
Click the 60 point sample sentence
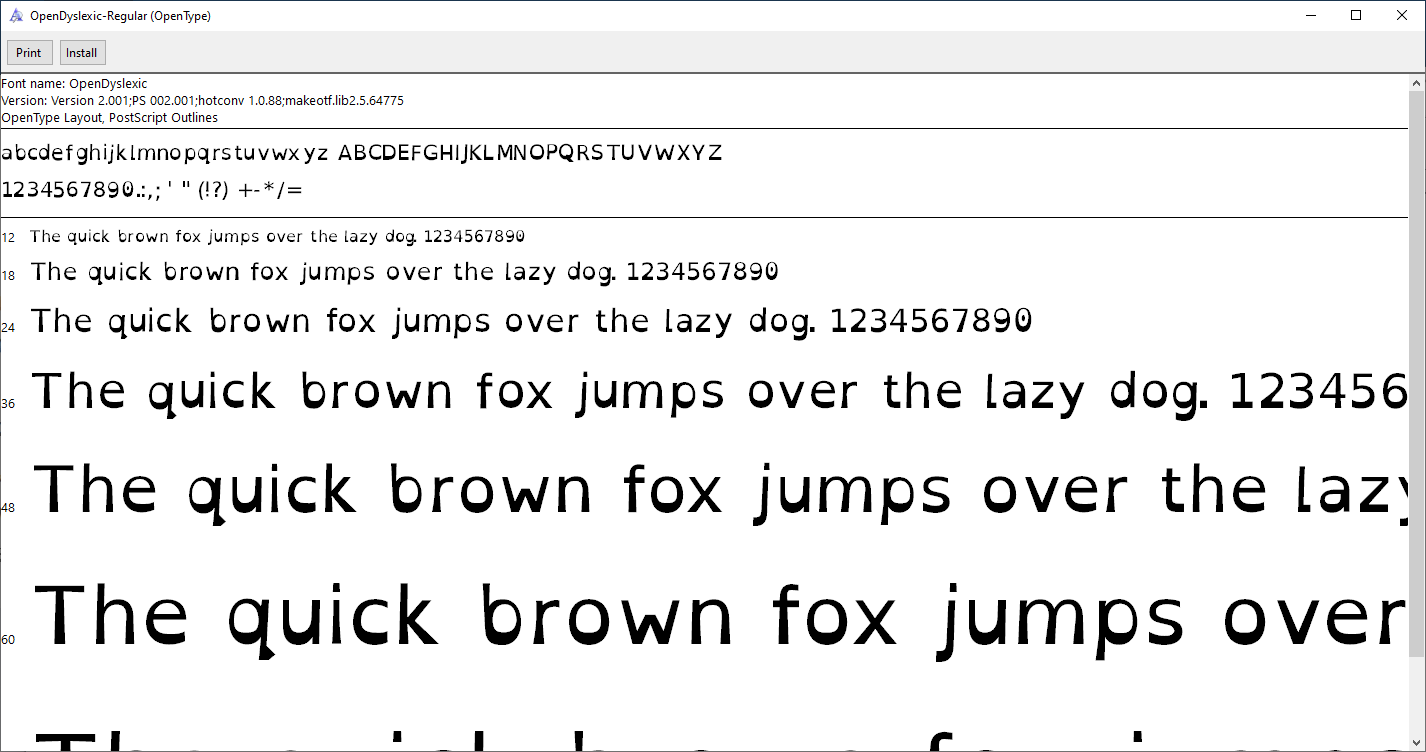[720, 621]
